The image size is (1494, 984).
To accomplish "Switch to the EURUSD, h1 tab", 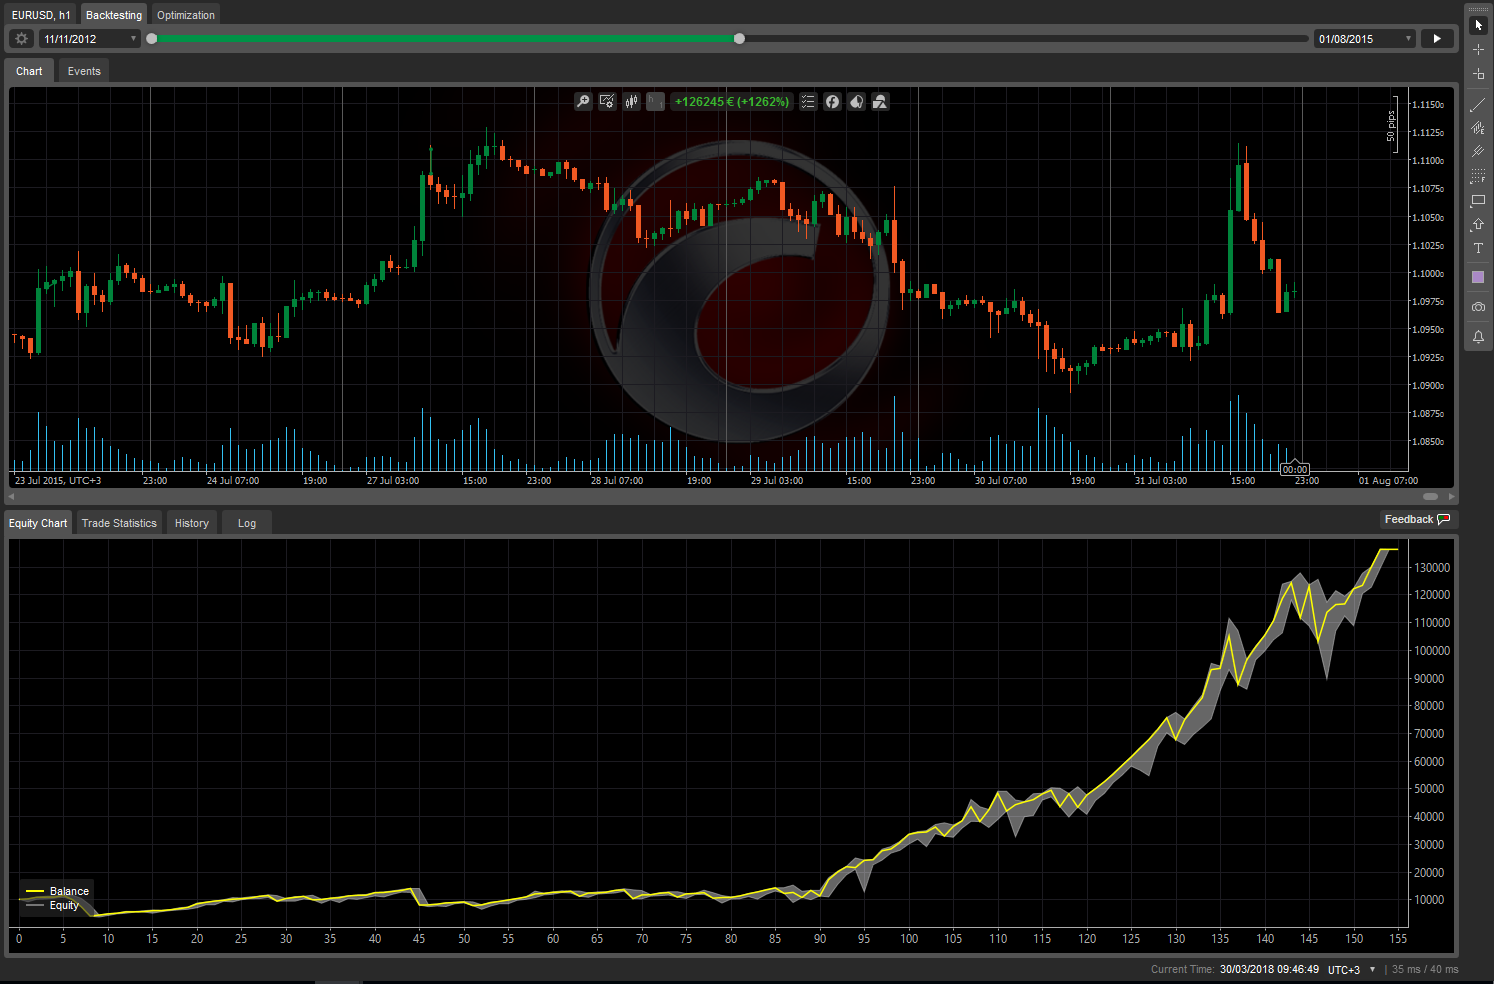I will tap(41, 15).
